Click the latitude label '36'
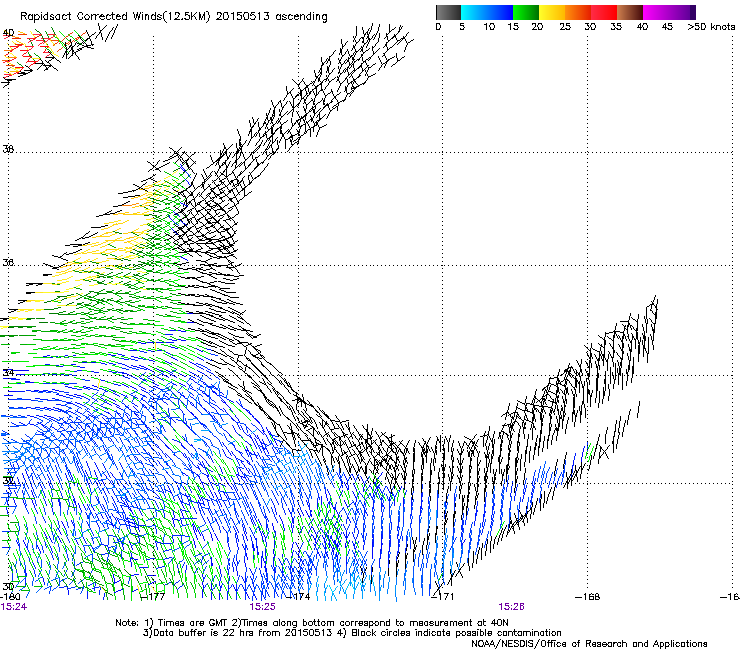The width and height of the screenshot is (740, 650). click(x=8, y=262)
